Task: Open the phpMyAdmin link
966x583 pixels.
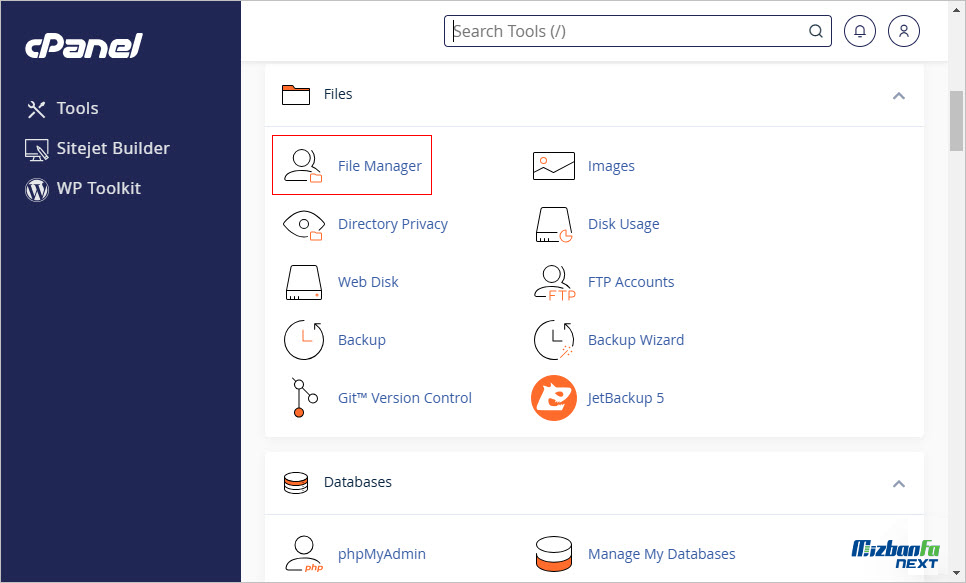Action: pos(381,553)
